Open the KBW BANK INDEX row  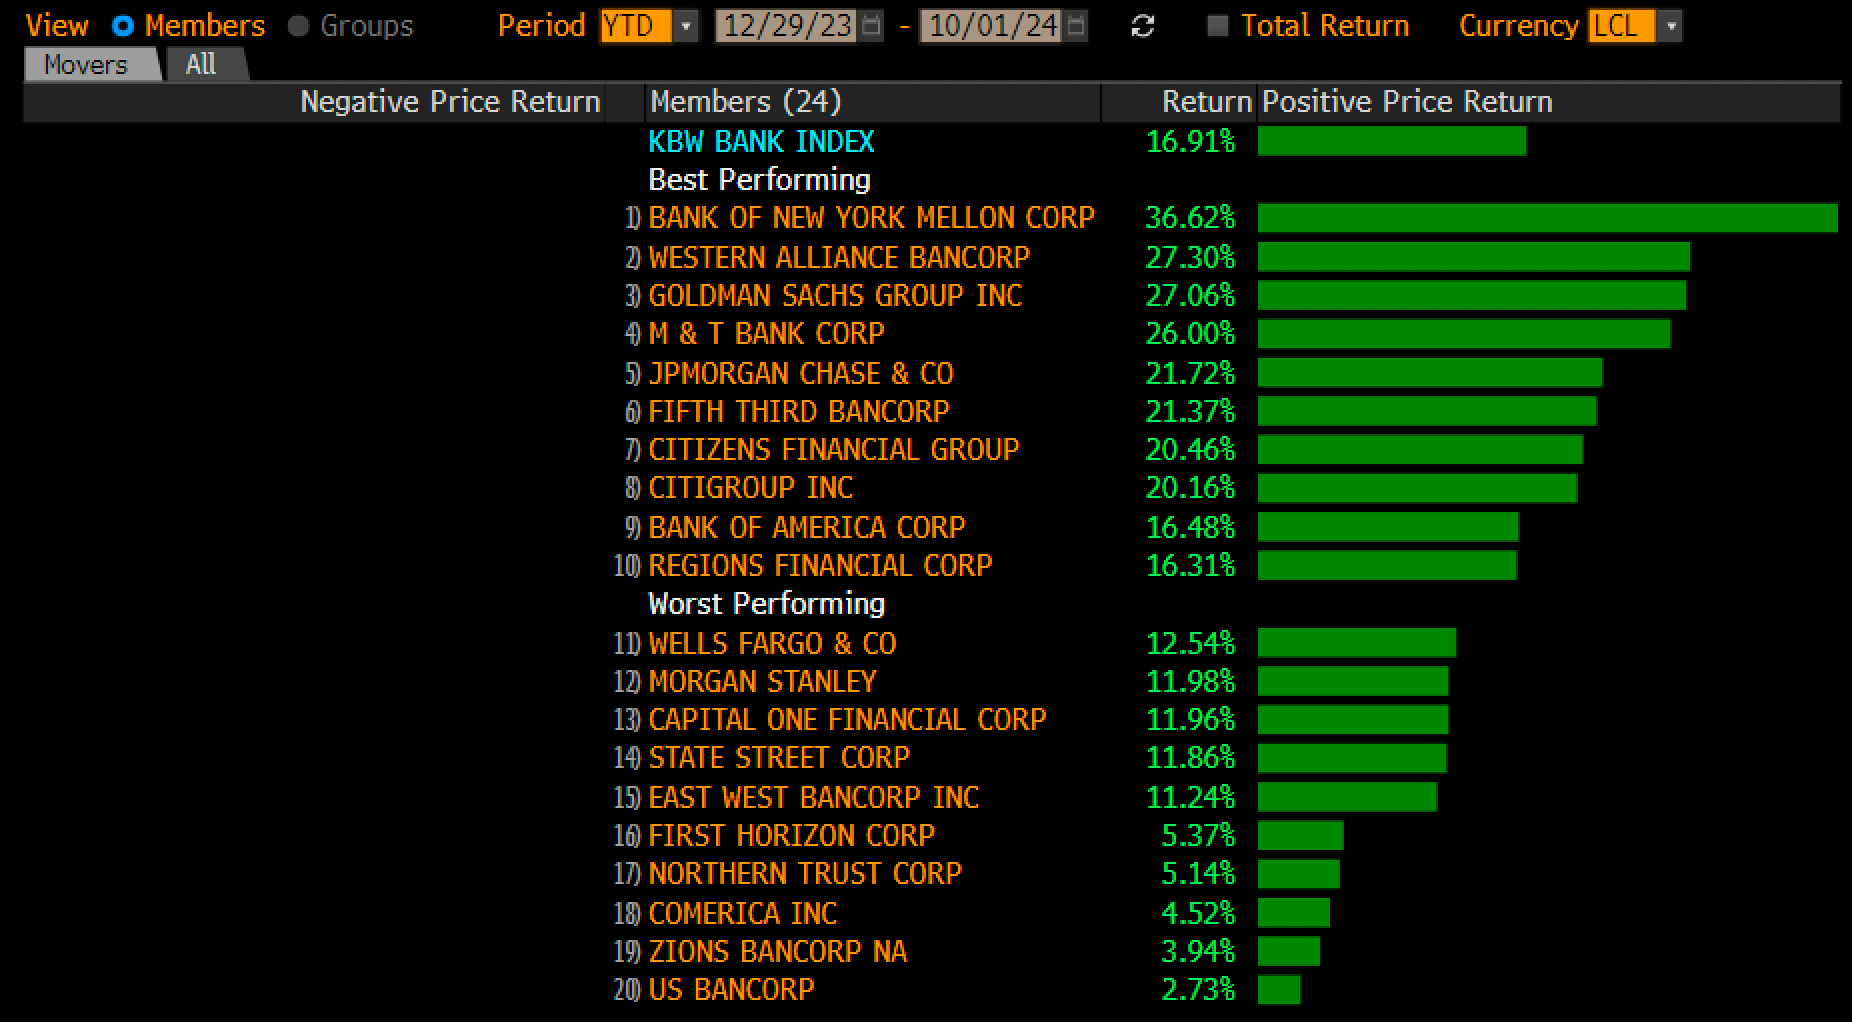click(761, 142)
